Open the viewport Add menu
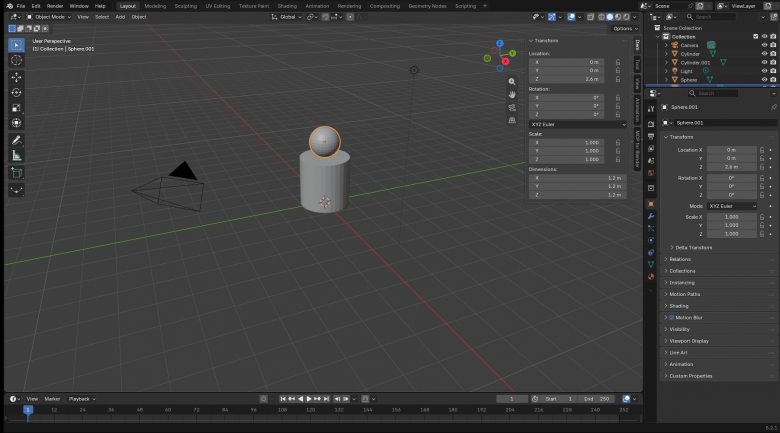Image resolution: width=780 pixels, height=433 pixels. point(120,17)
